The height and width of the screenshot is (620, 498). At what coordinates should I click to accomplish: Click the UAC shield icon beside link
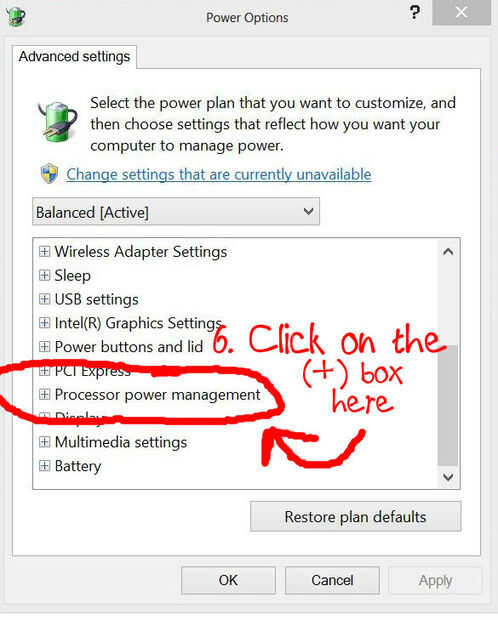click(x=49, y=174)
